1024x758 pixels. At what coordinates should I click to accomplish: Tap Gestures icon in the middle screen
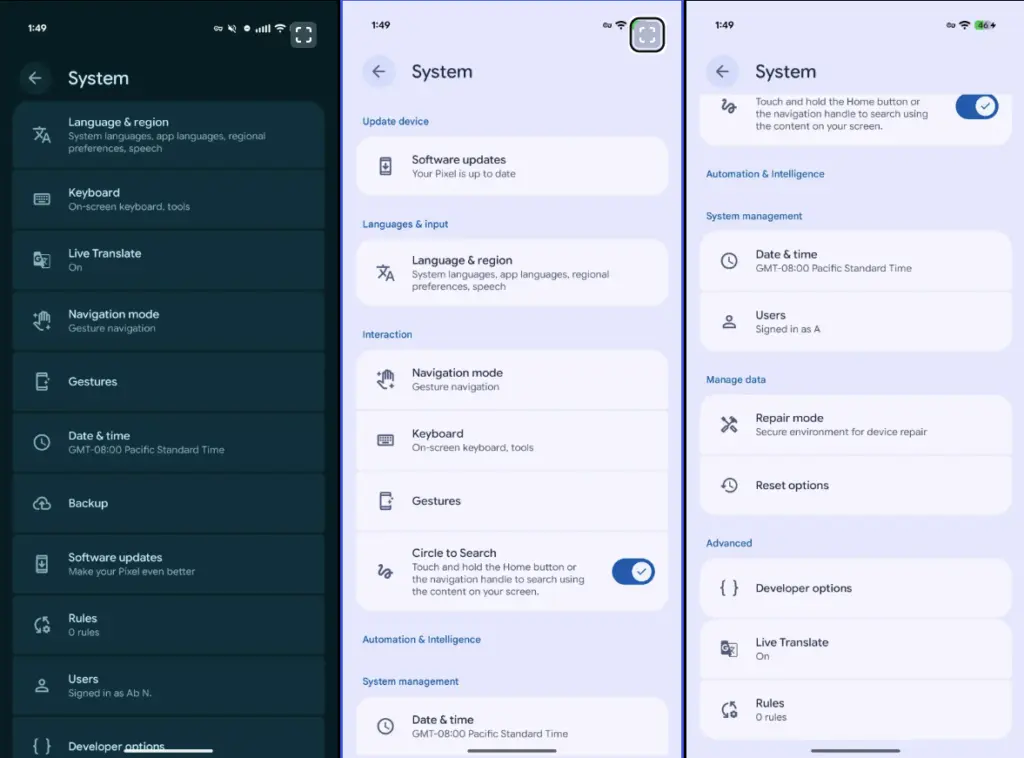(385, 501)
